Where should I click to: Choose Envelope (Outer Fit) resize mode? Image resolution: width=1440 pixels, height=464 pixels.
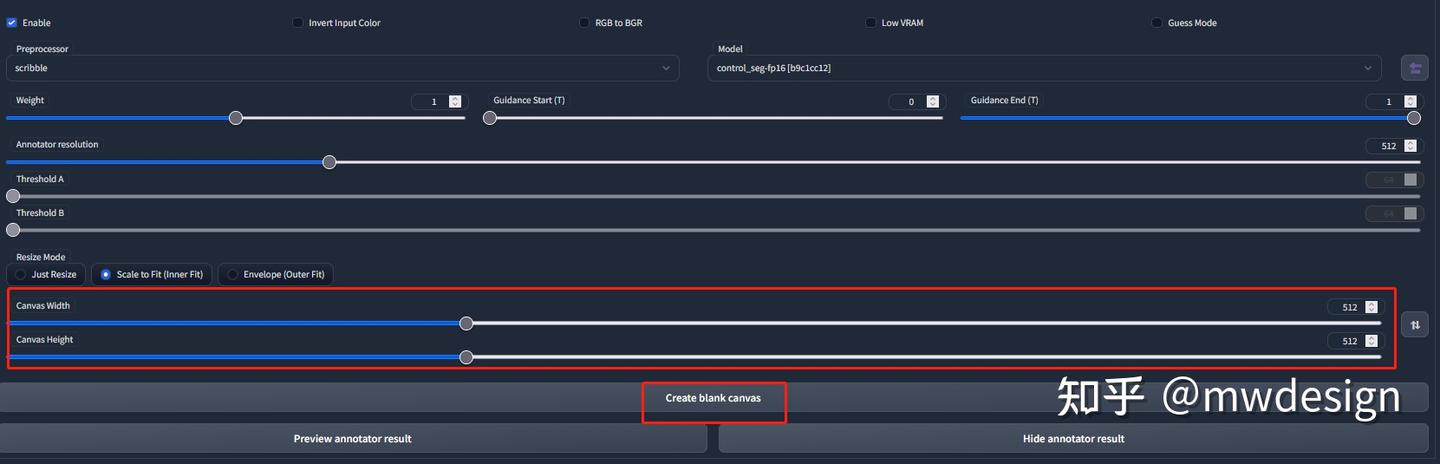275,274
